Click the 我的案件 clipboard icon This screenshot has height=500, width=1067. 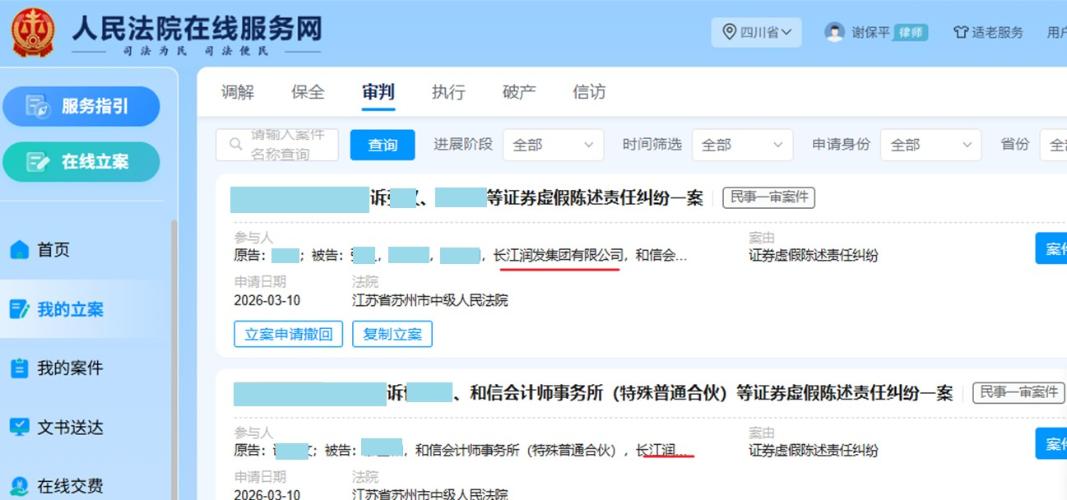click(x=19, y=368)
